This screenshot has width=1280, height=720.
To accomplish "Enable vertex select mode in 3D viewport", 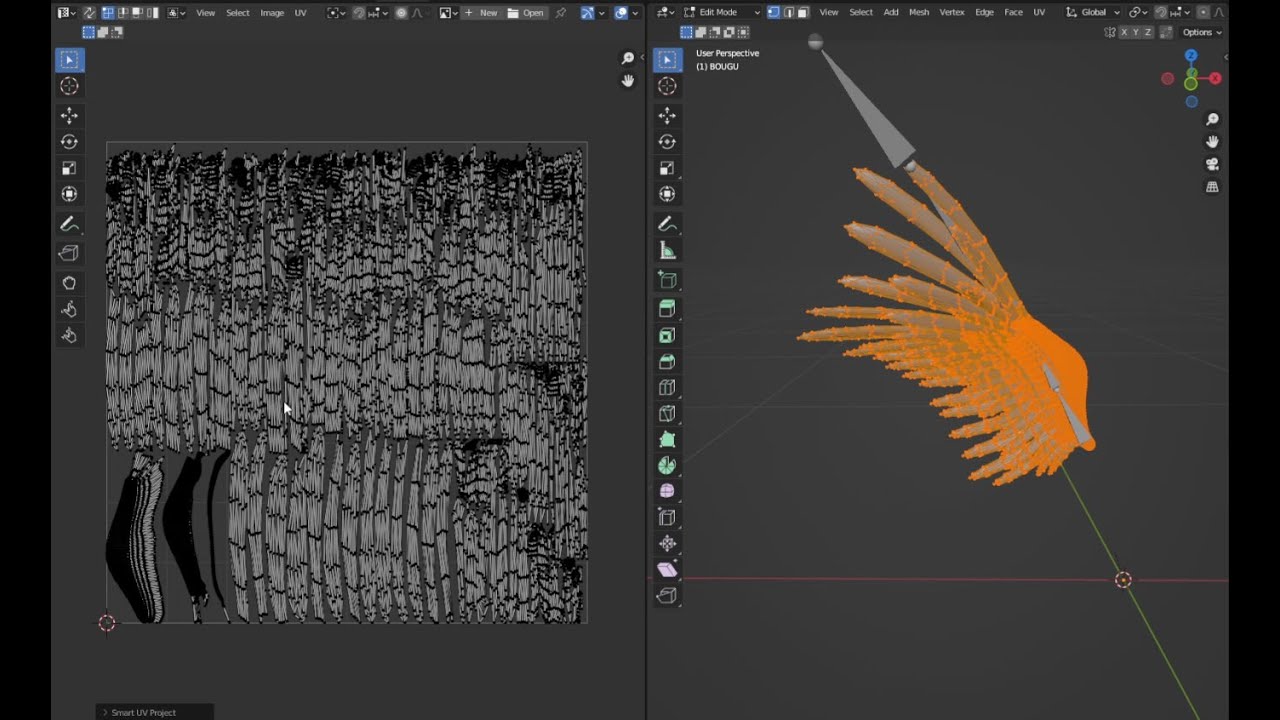I will point(773,12).
